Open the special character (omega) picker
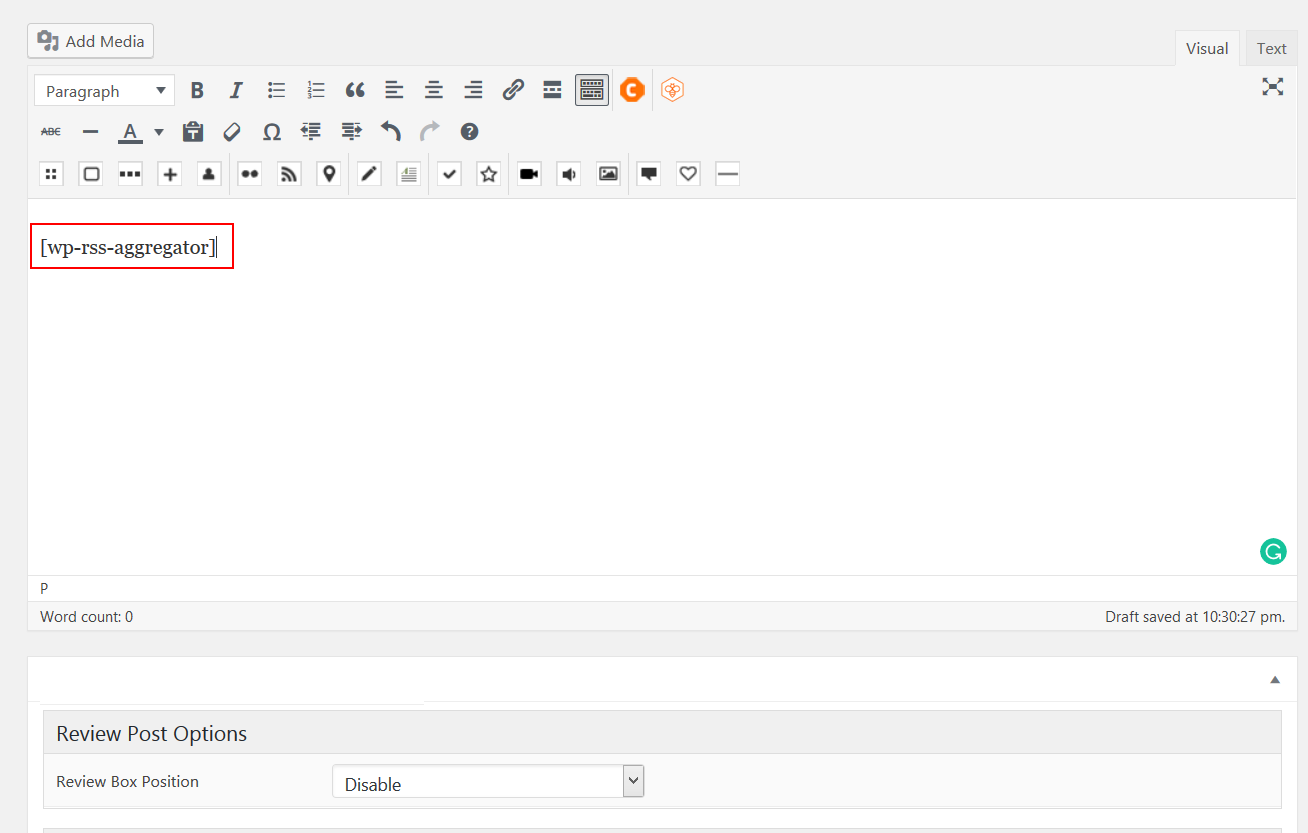The image size is (1308, 833). [271, 132]
